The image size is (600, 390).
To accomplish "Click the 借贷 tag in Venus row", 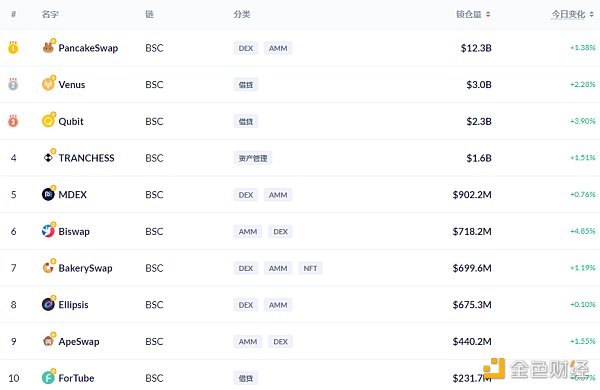I will click(x=246, y=85).
